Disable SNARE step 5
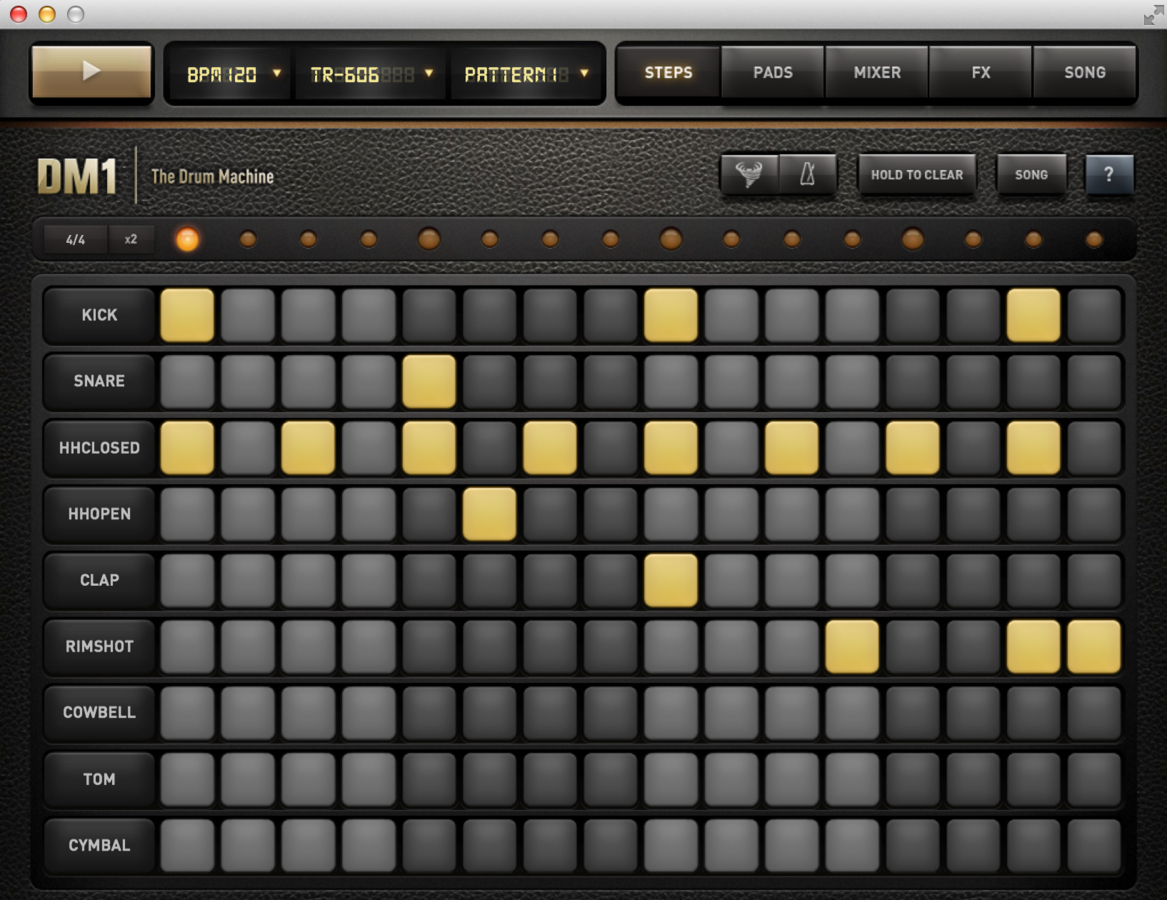Screen dimensions: 1167x900 (x=429, y=381)
